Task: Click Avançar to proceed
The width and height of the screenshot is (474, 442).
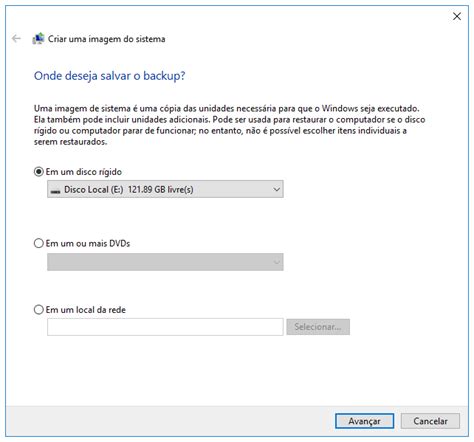Action: [x=364, y=421]
